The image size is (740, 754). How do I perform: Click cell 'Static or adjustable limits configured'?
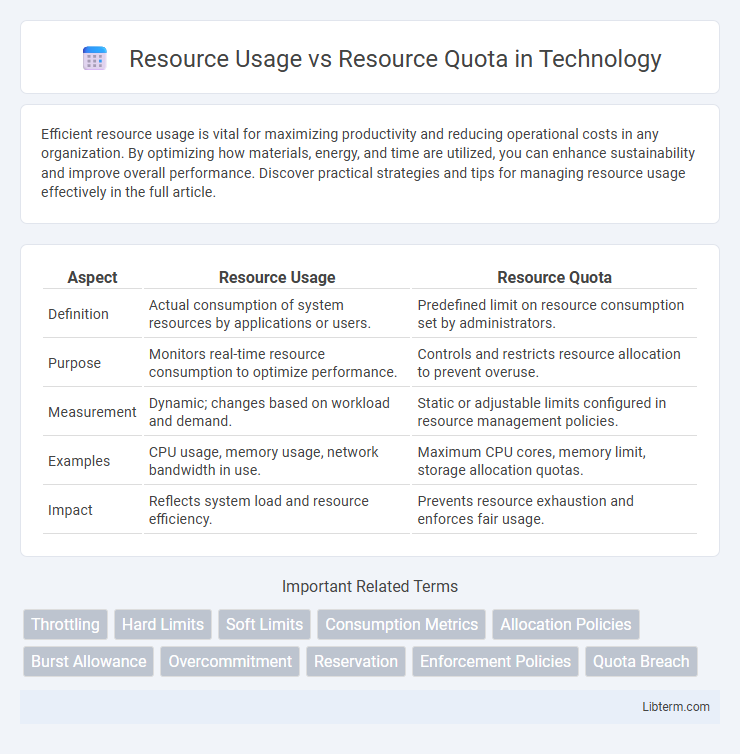pyautogui.click(x=554, y=412)
